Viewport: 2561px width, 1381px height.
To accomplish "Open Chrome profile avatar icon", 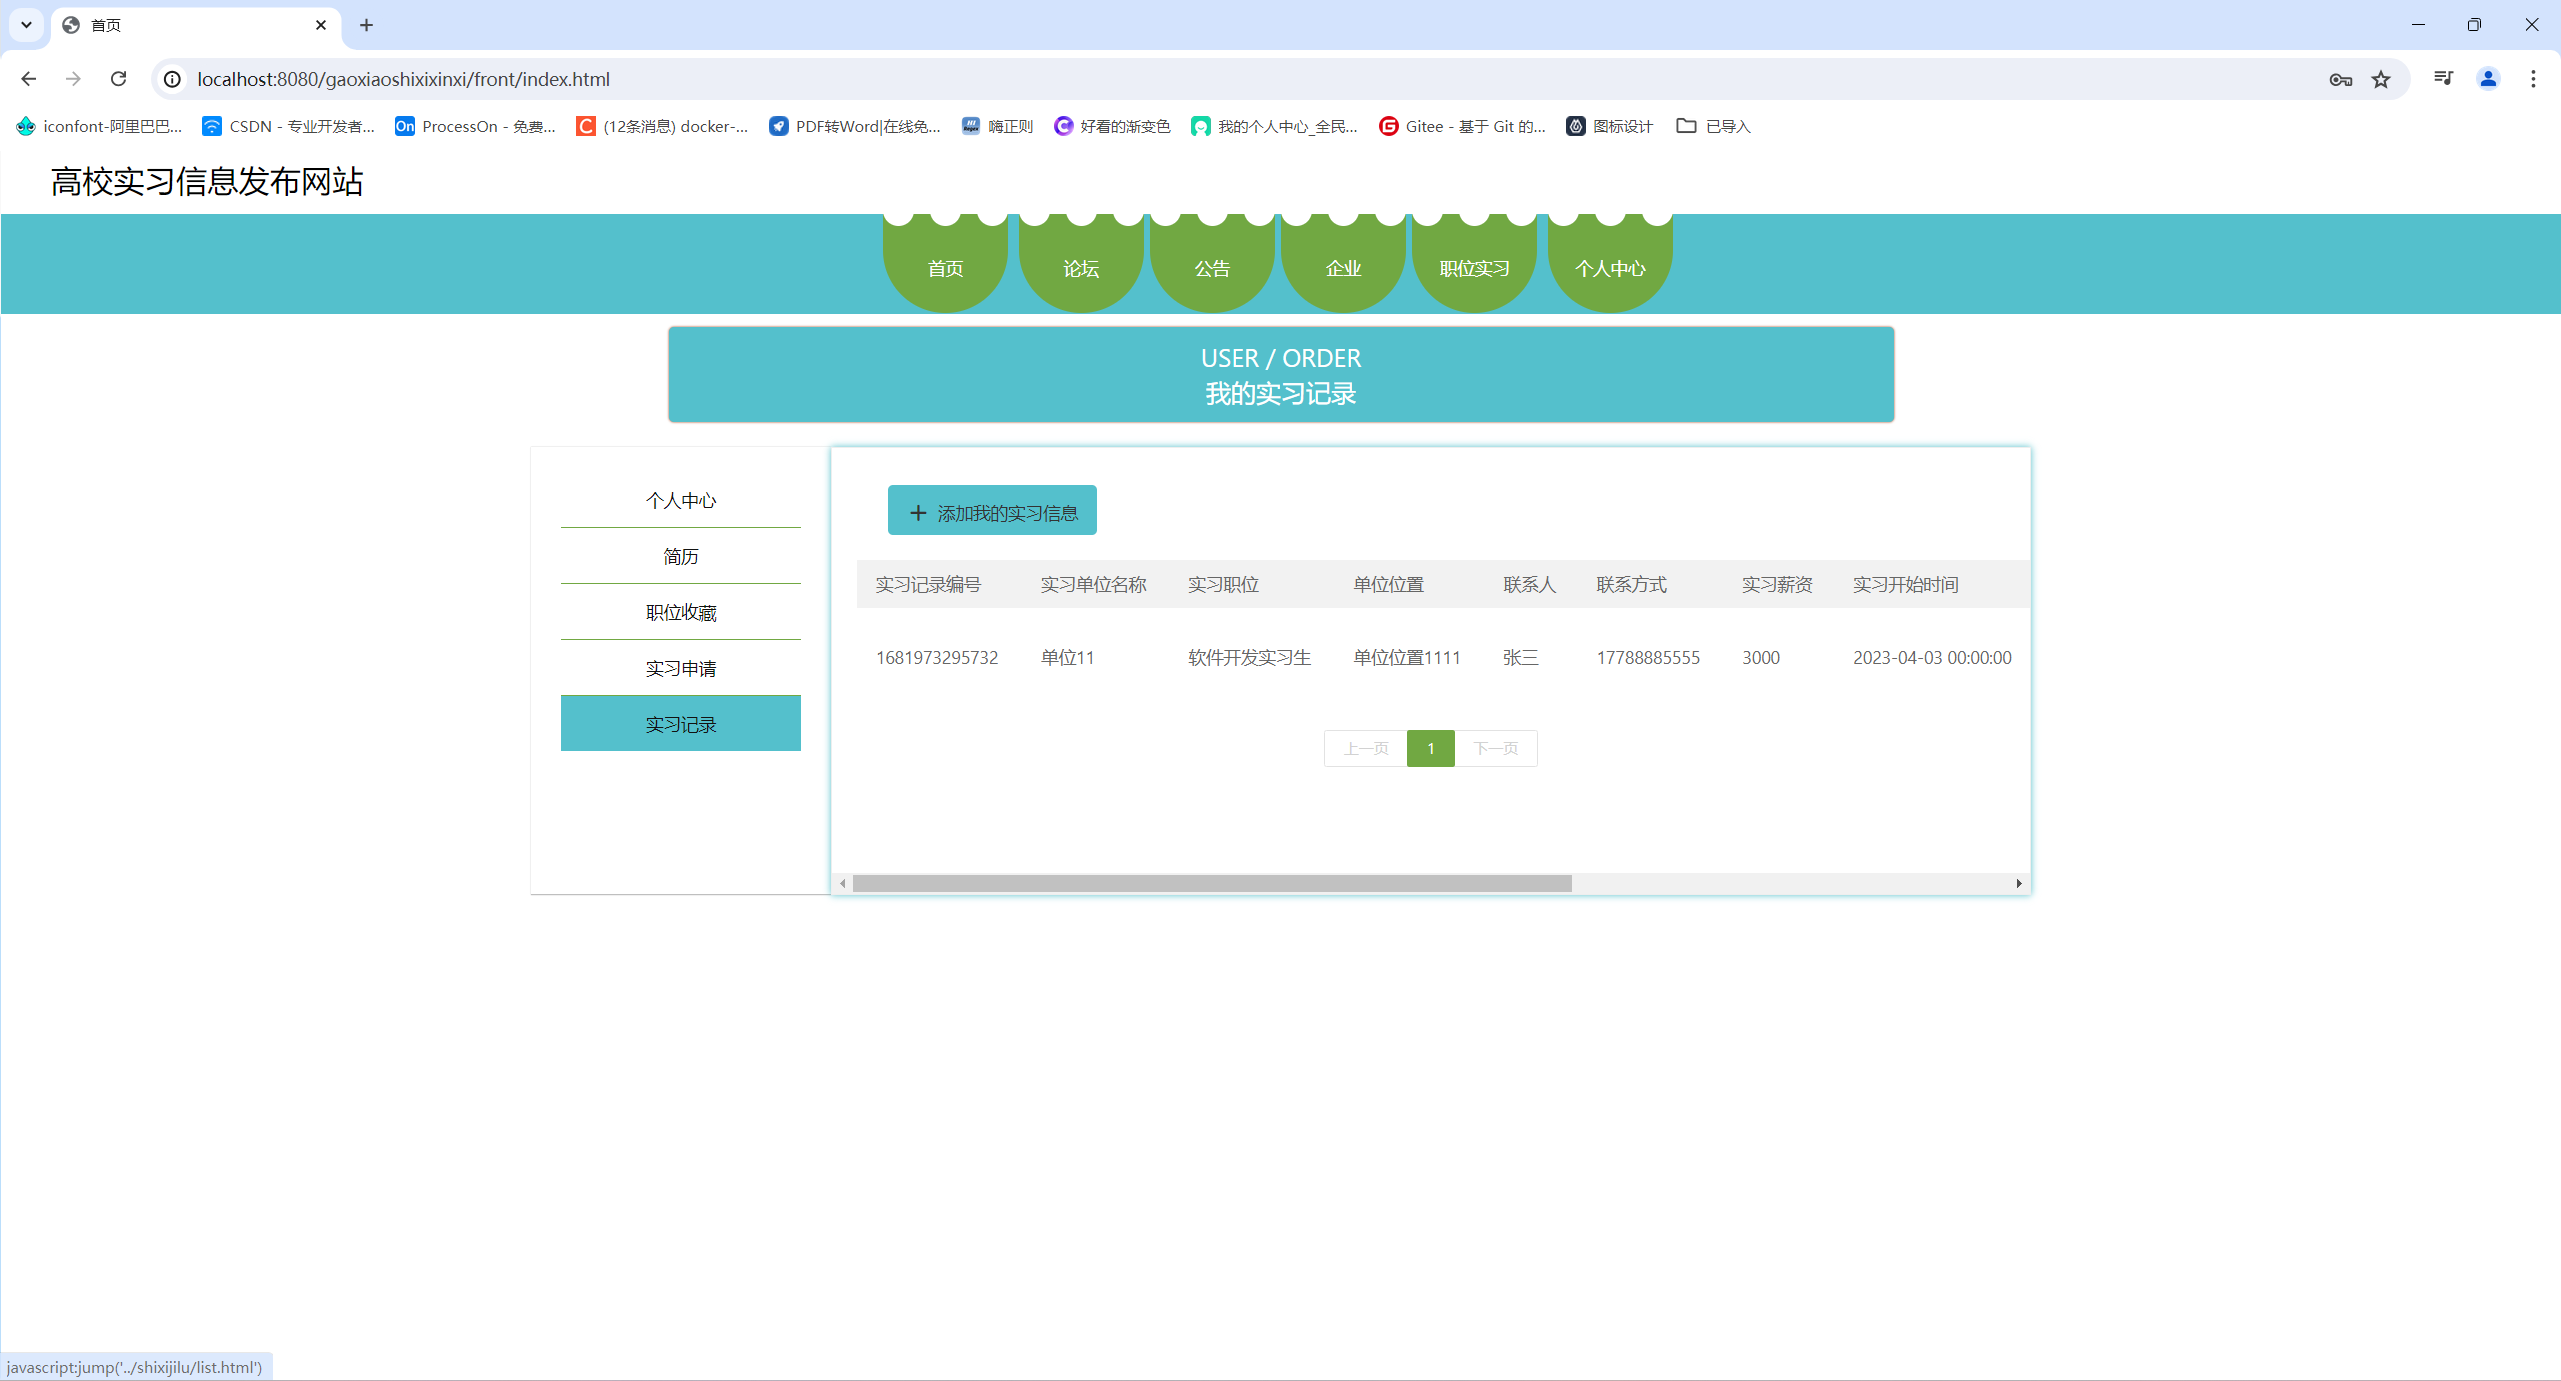I will [2488, 79].
